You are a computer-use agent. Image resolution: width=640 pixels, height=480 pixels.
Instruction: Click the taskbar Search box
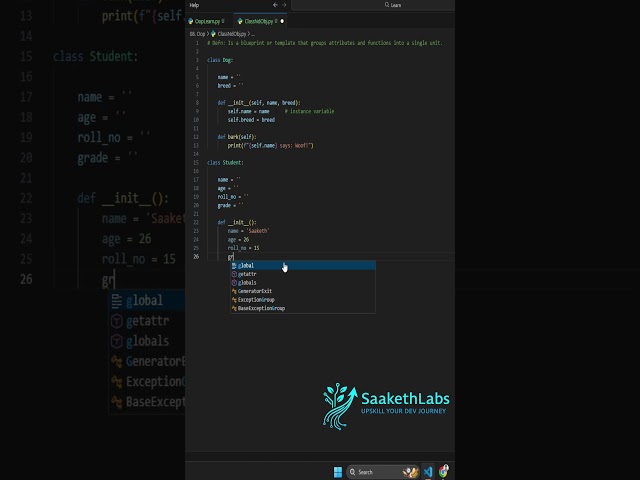pos(383,472)
